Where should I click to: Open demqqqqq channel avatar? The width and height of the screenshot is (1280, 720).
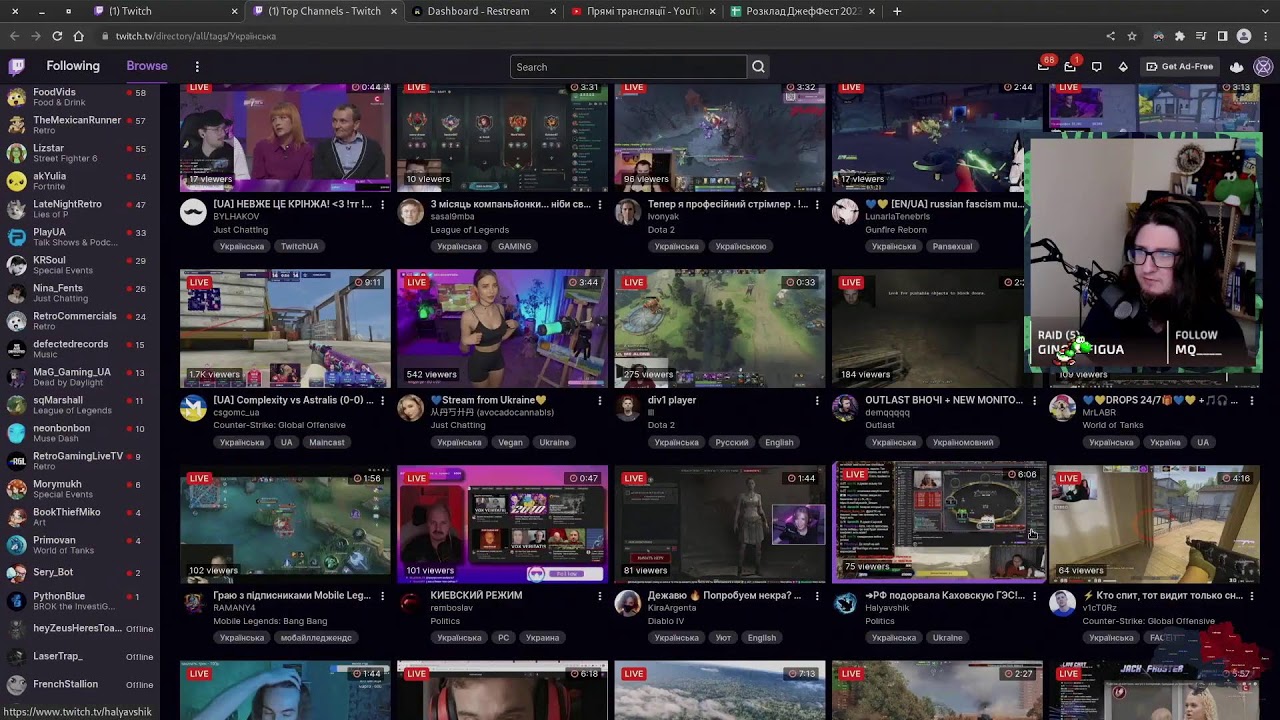pos(846,408)
